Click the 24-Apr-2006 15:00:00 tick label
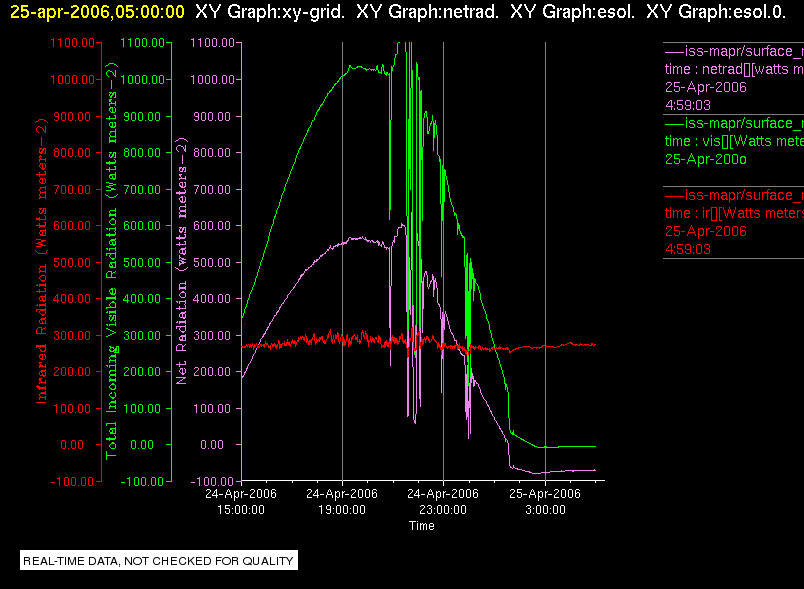This screenshot has width=804, height=589. coord(240,502)
